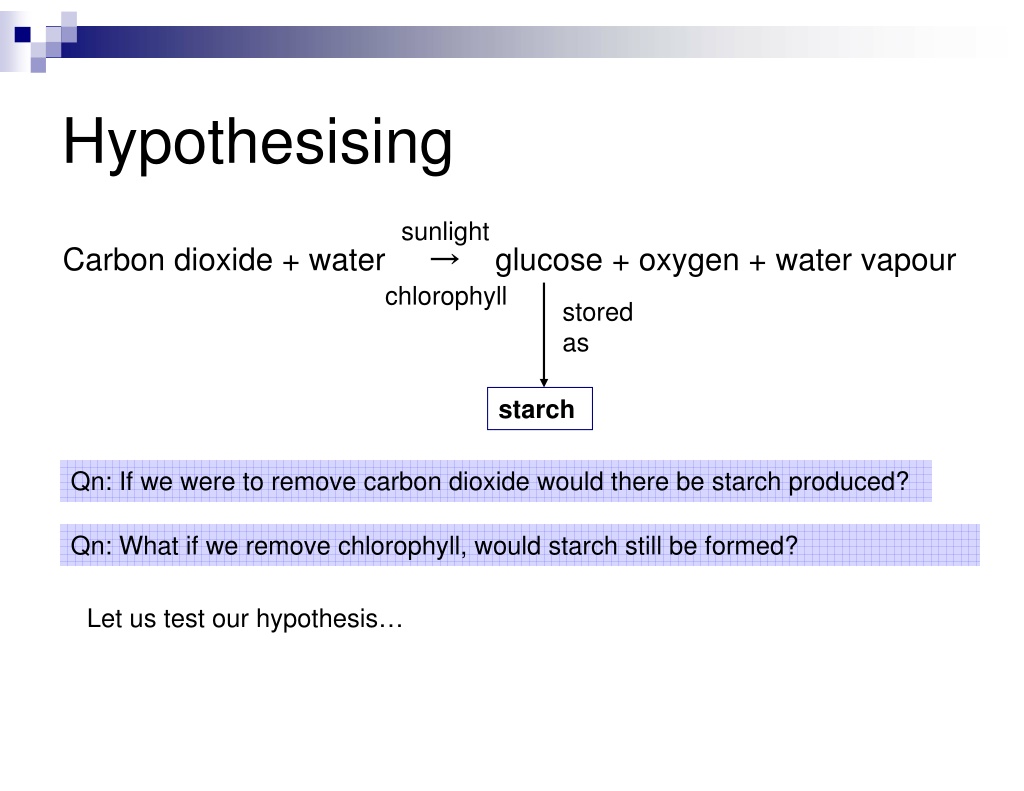
Task: Click the word 'glucose' in equation
Action: click(x=548, y=261)
